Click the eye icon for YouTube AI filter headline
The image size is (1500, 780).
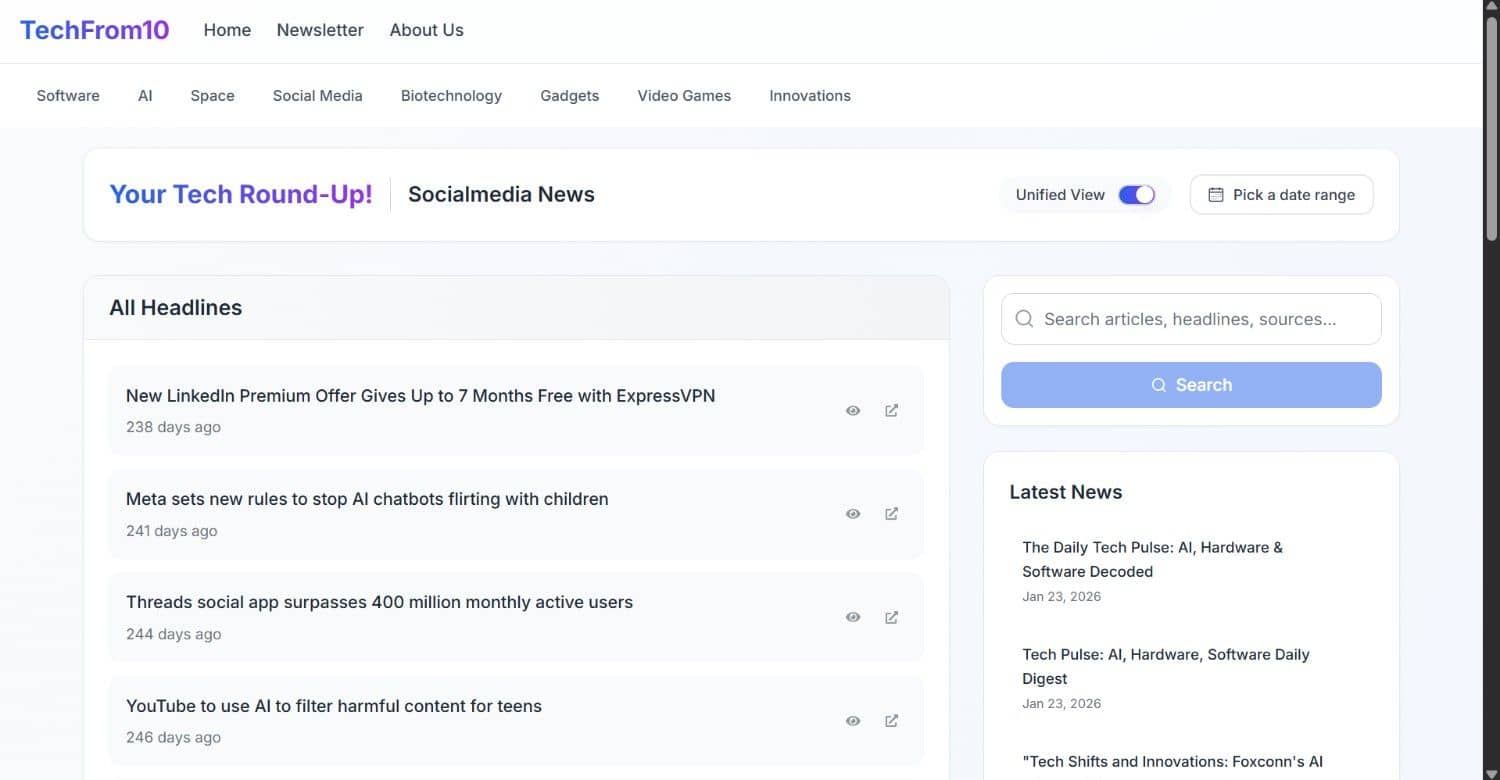(x=853, y=721)
